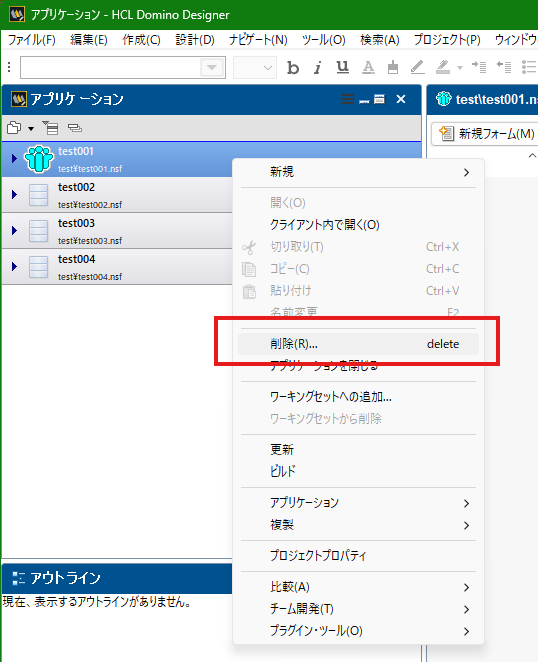
Task: Click the paint bucket fill icon
Action: pos(393,68)
